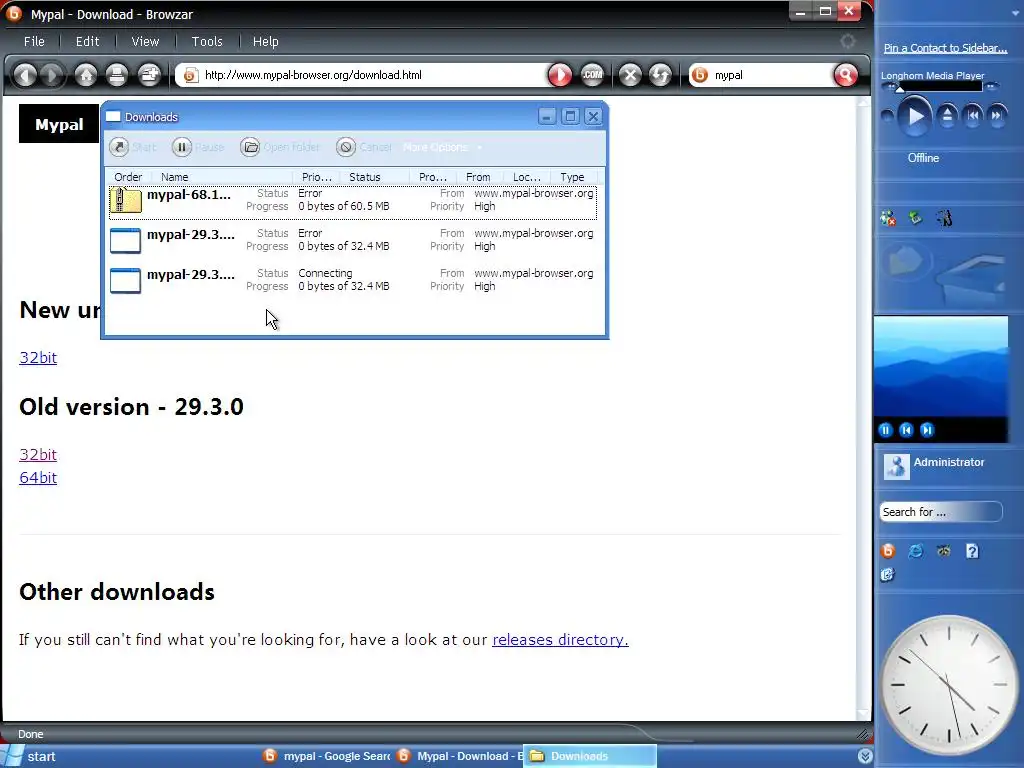Click the small round button left of Play
The image size is (1024, 768).
887,116
